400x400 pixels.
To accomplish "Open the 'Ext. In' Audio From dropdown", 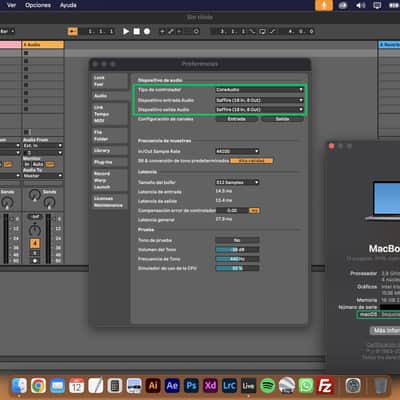I will tap(42, 146).
